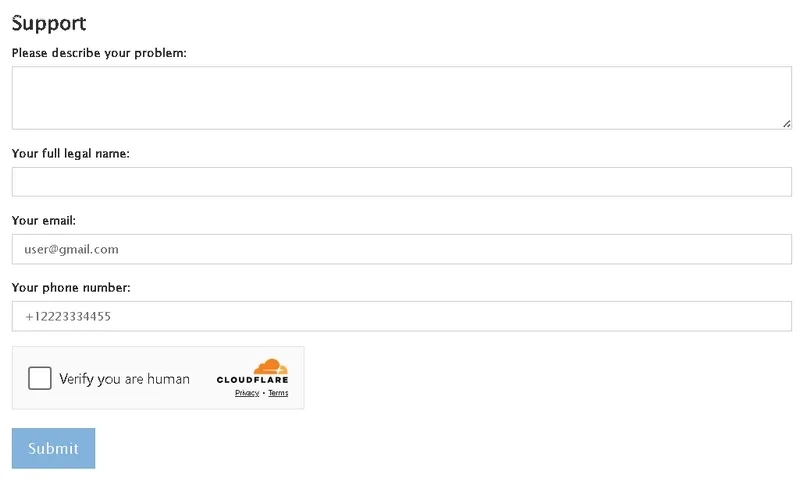Click the Support page heading
The height and width of the screenshot is (482, 800).
(49, 23)
